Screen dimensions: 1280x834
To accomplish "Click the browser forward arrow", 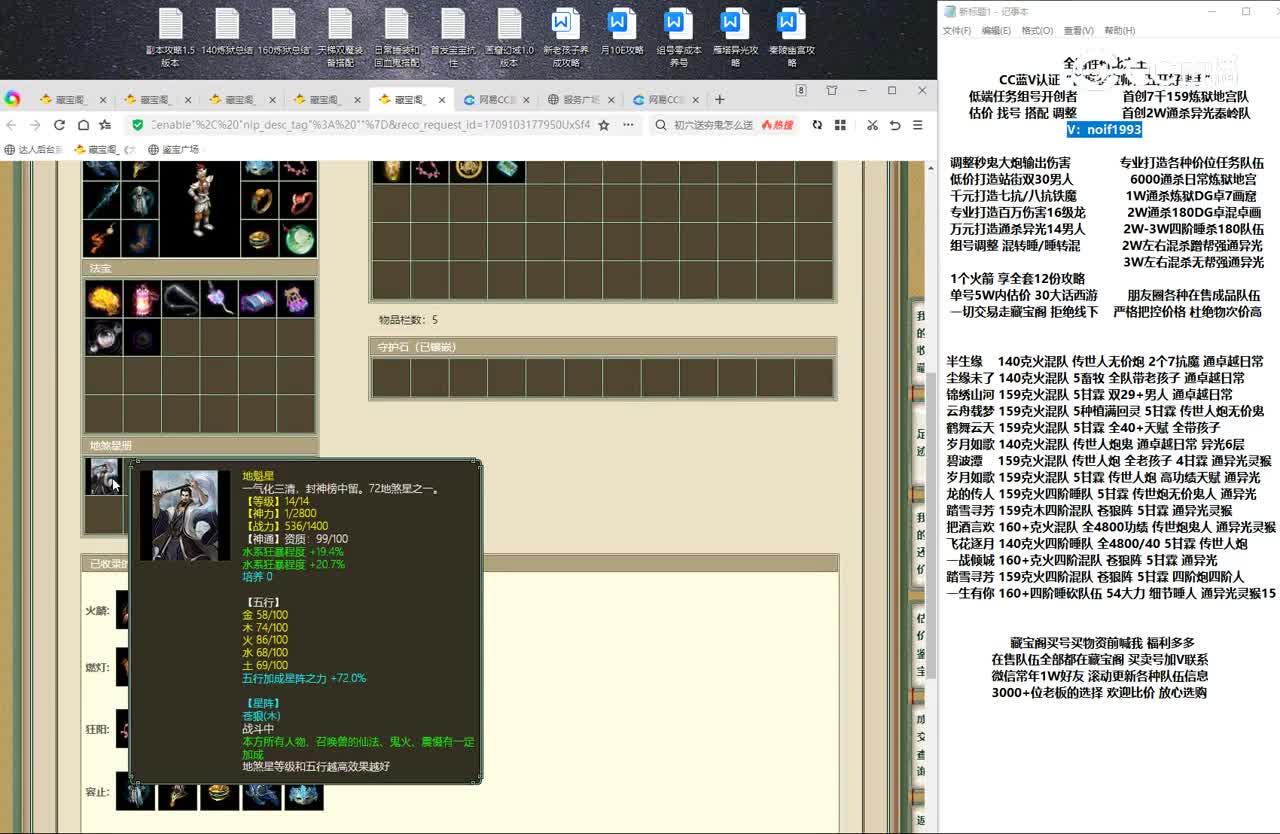I will (x=35, y=125).
